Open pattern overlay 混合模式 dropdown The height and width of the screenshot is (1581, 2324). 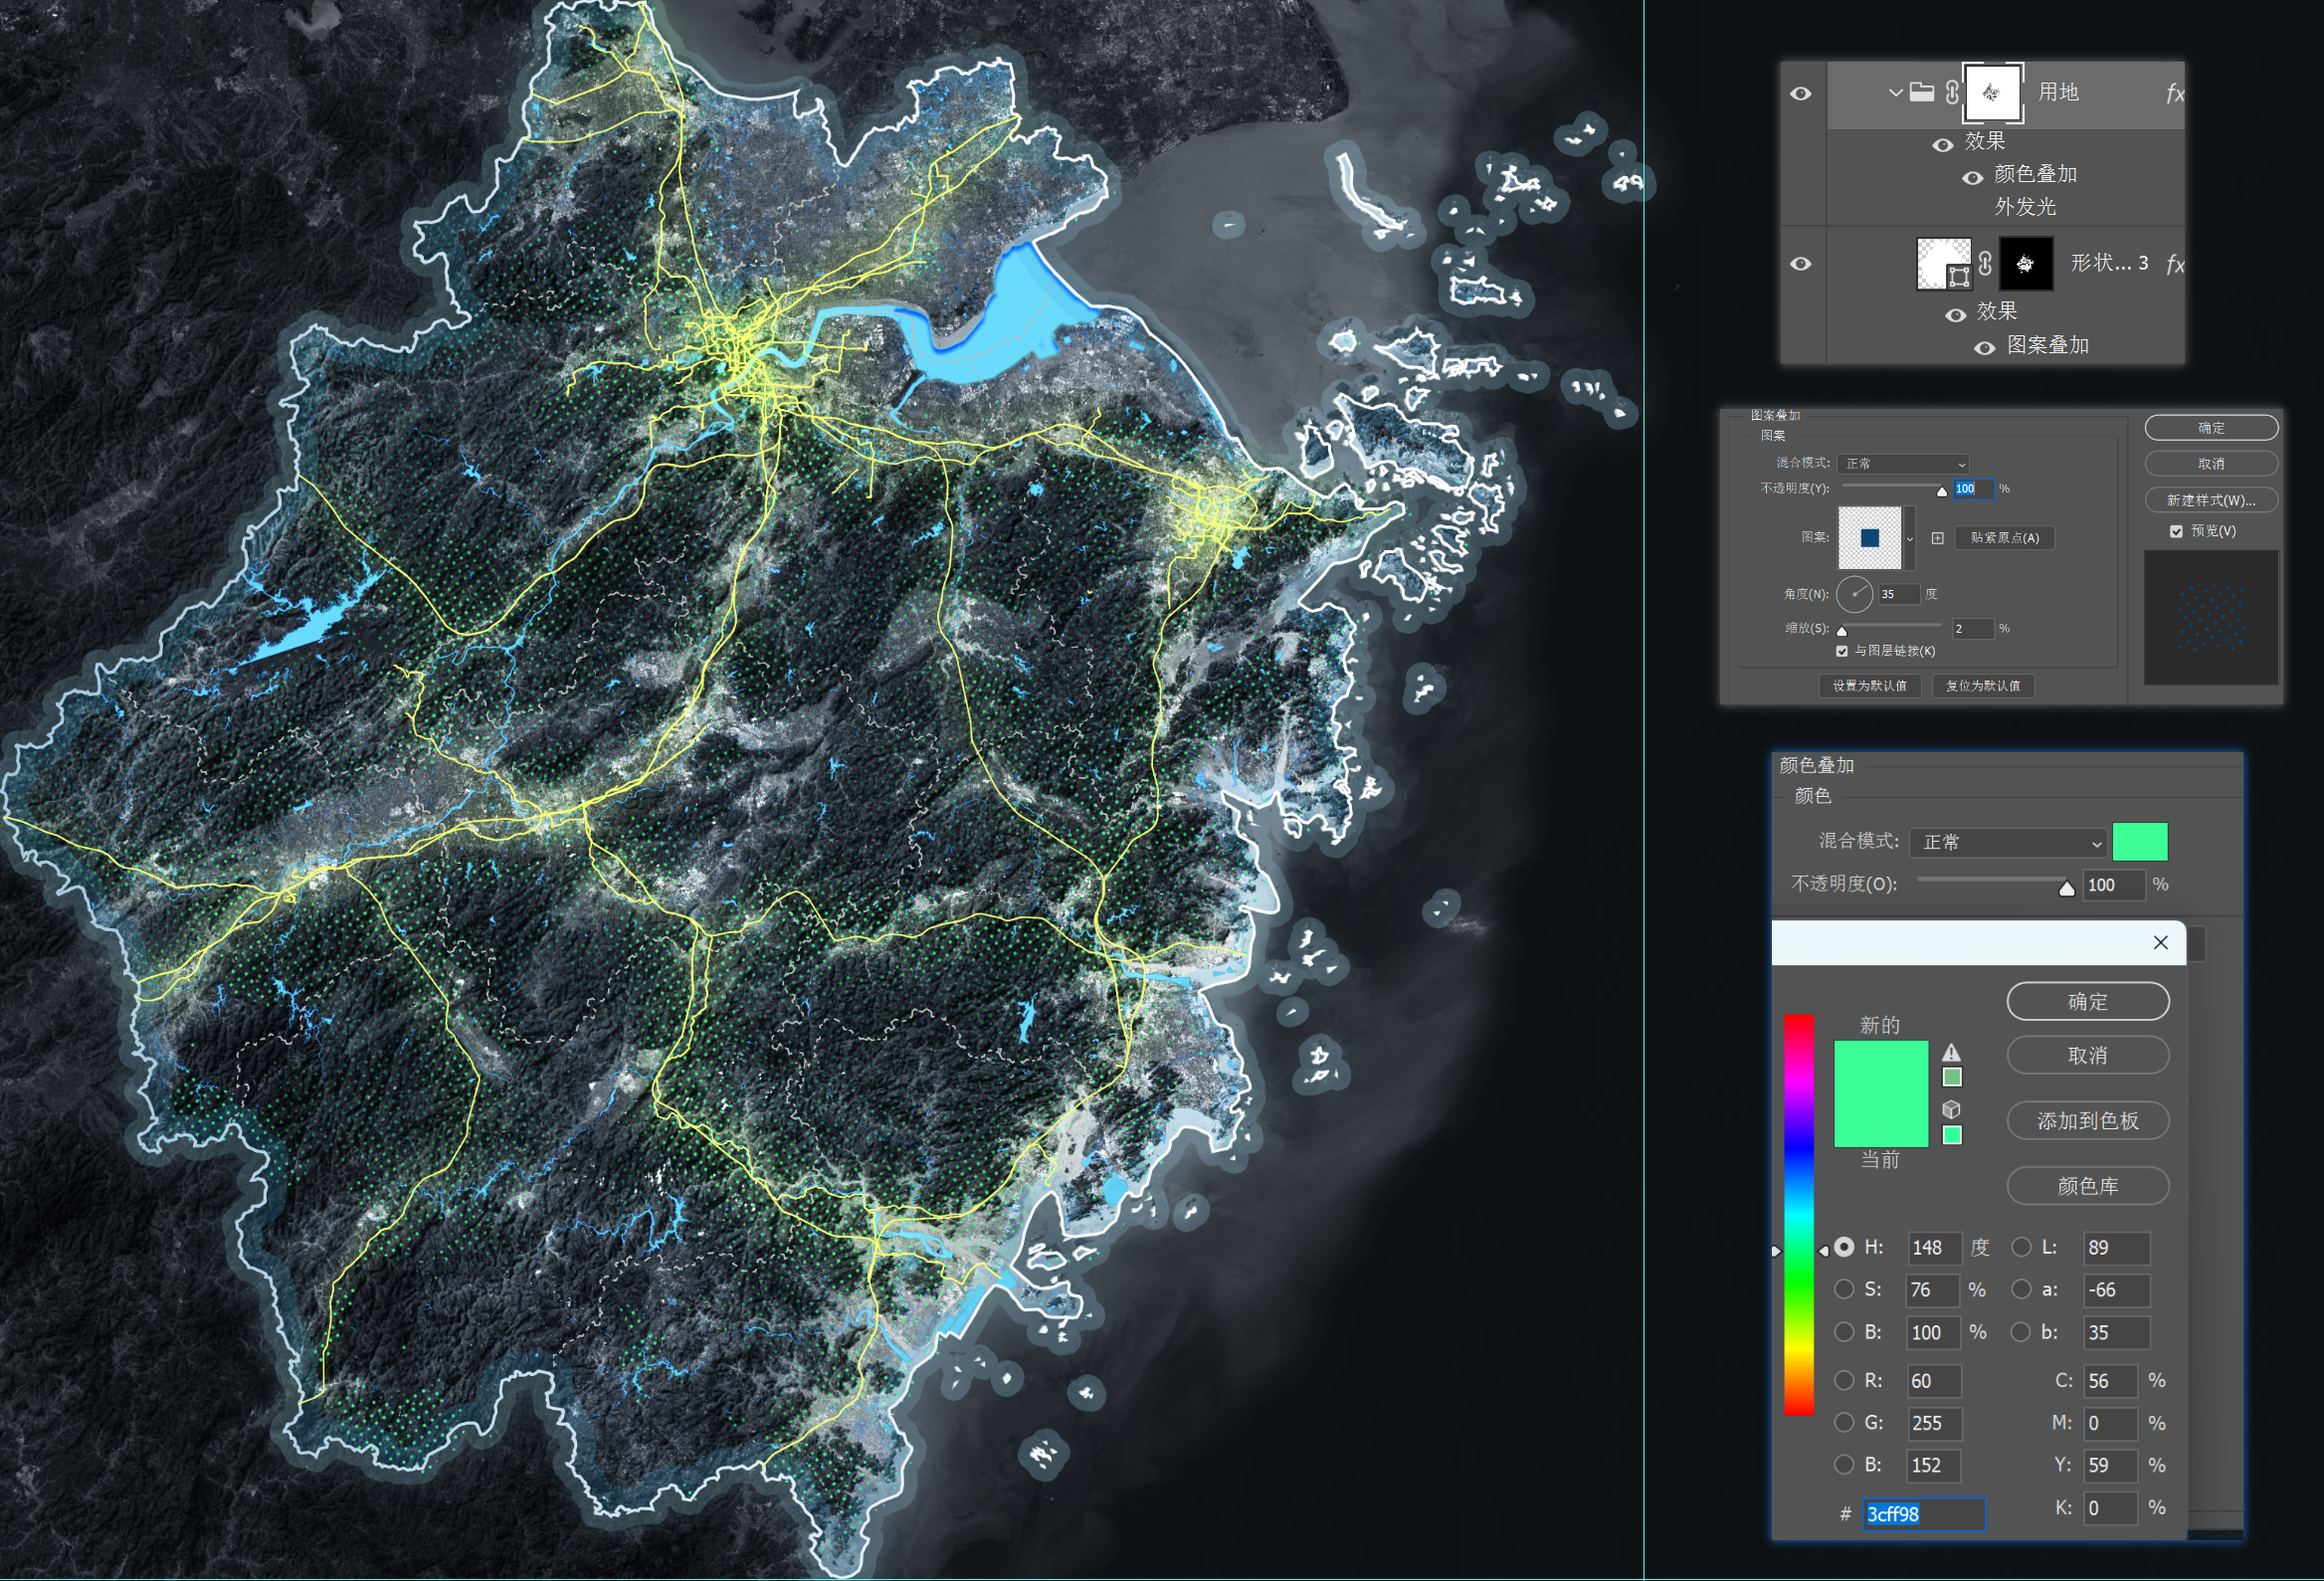click(x=1902, y=464)
